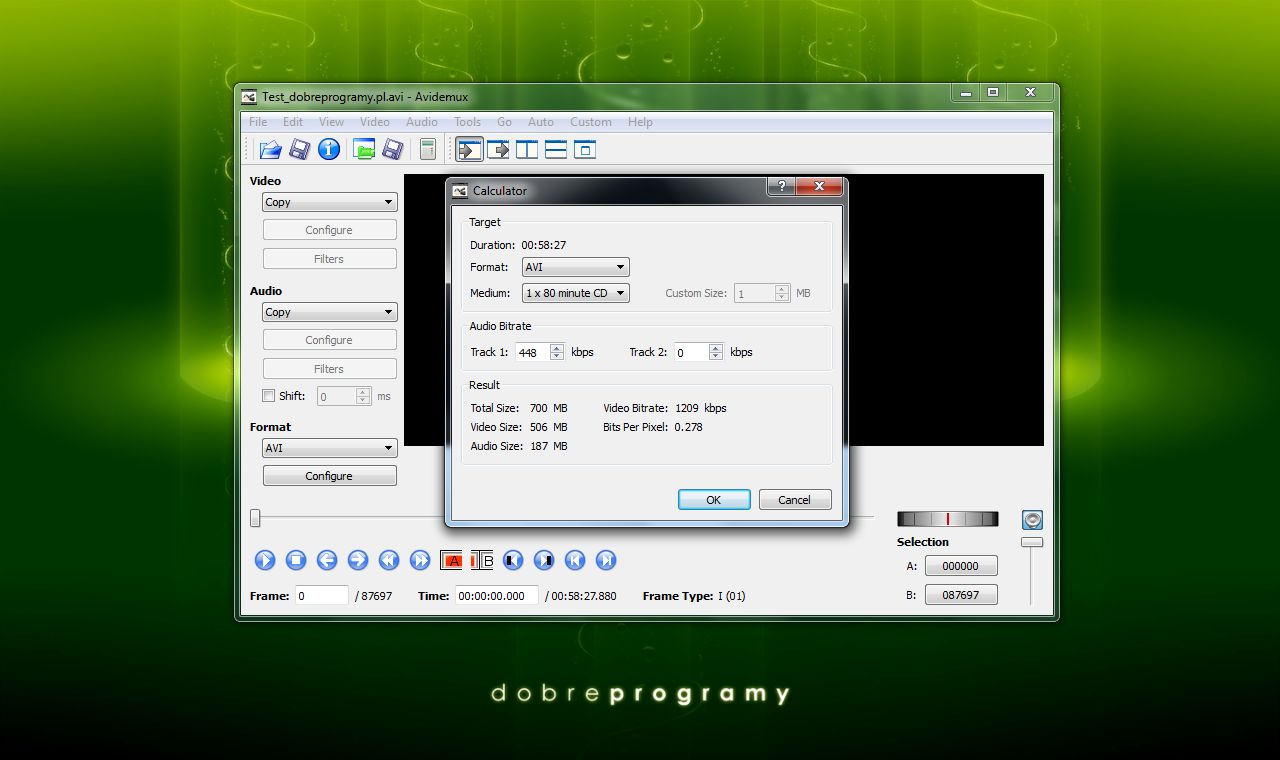This screenshot has width=1280, height=760.
Task: Choose side-by-side display mode icon
Action: click(x=527, y=150)
